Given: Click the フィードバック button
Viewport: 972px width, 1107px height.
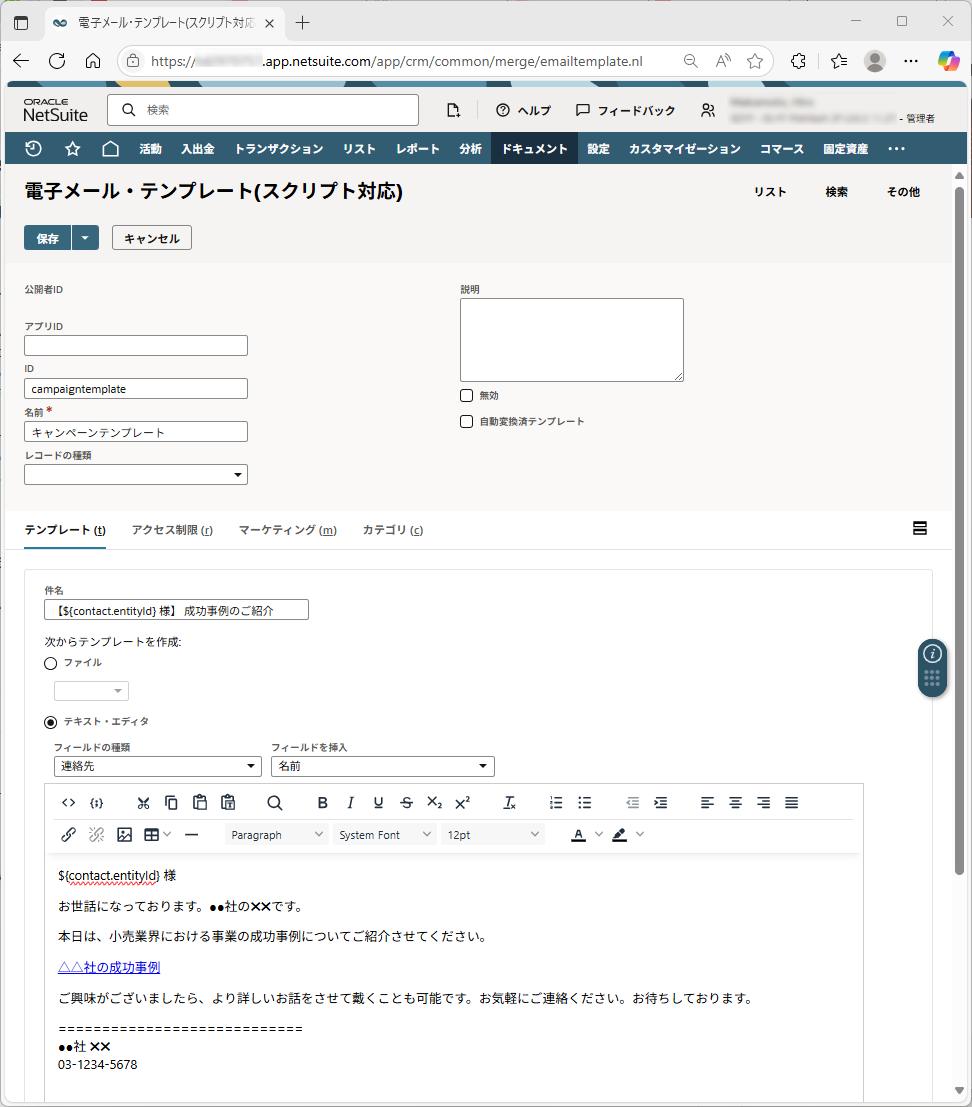Looking at the screenshot, I should (625, 110).
